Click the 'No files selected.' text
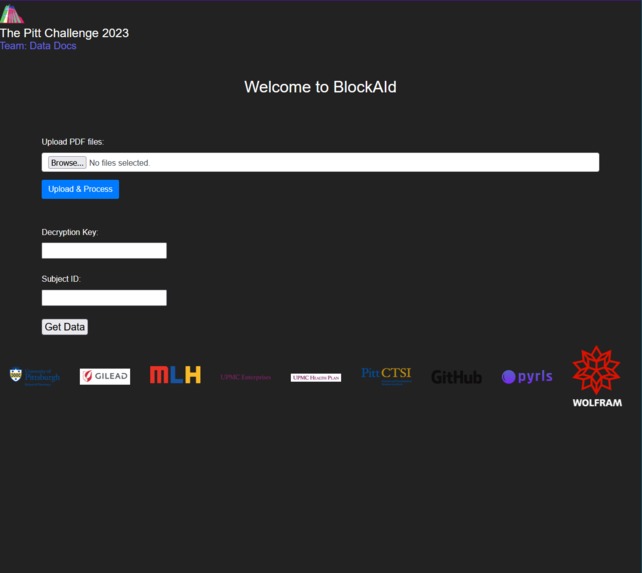This screenshot has width=642, height=573. pyautogui.click(x=120, y=163)
